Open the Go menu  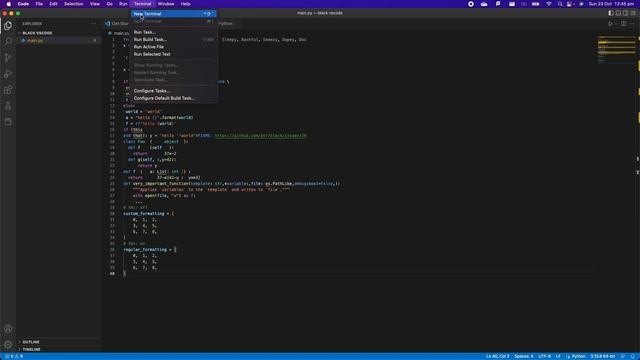[109, 4]
